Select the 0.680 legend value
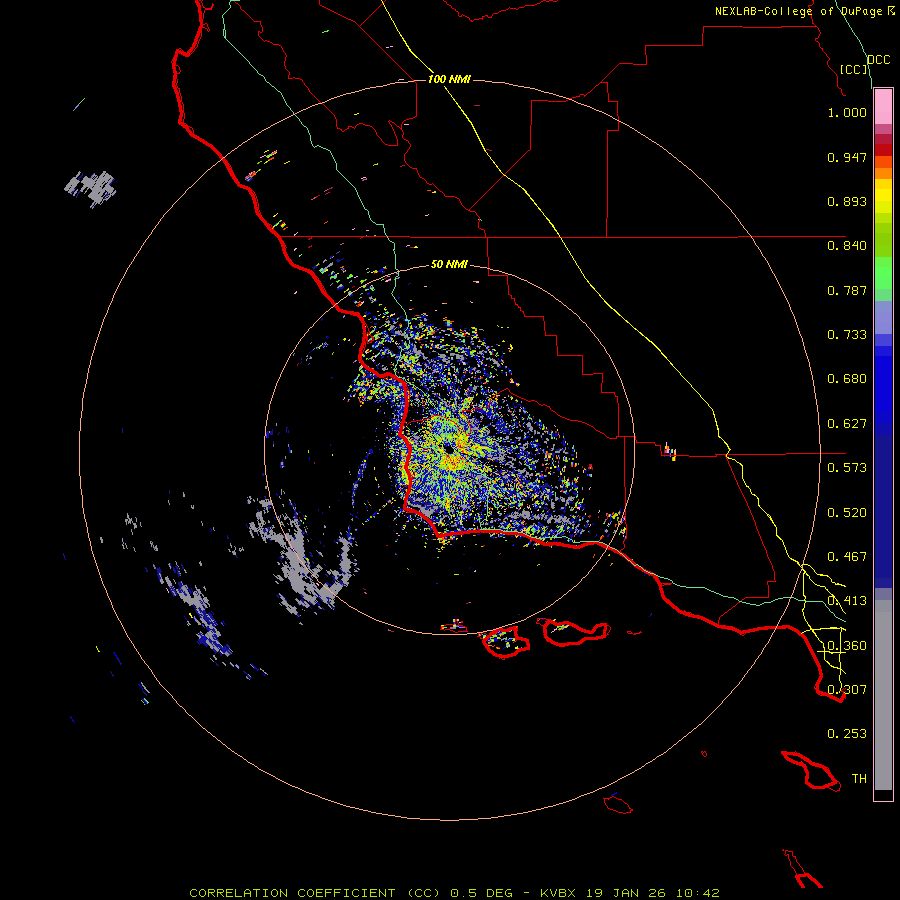 point(847,379)
